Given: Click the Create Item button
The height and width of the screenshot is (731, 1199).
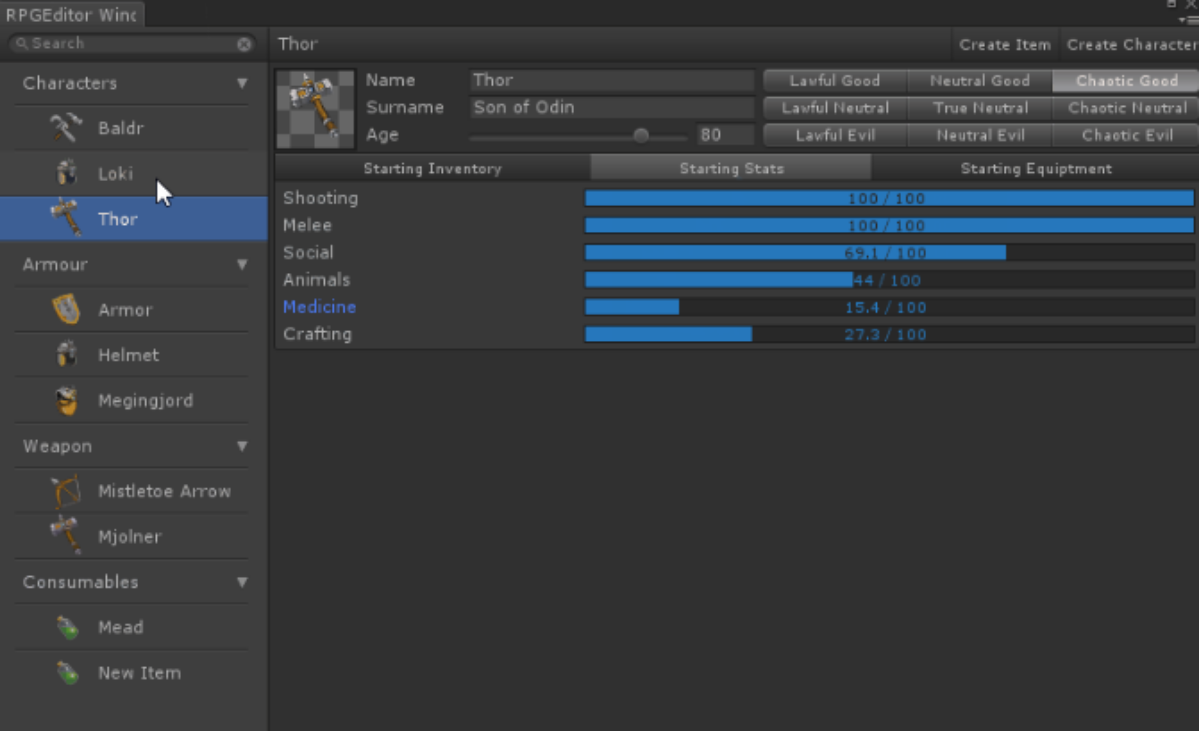Looking at the screenshot, I should point(1005,44).
